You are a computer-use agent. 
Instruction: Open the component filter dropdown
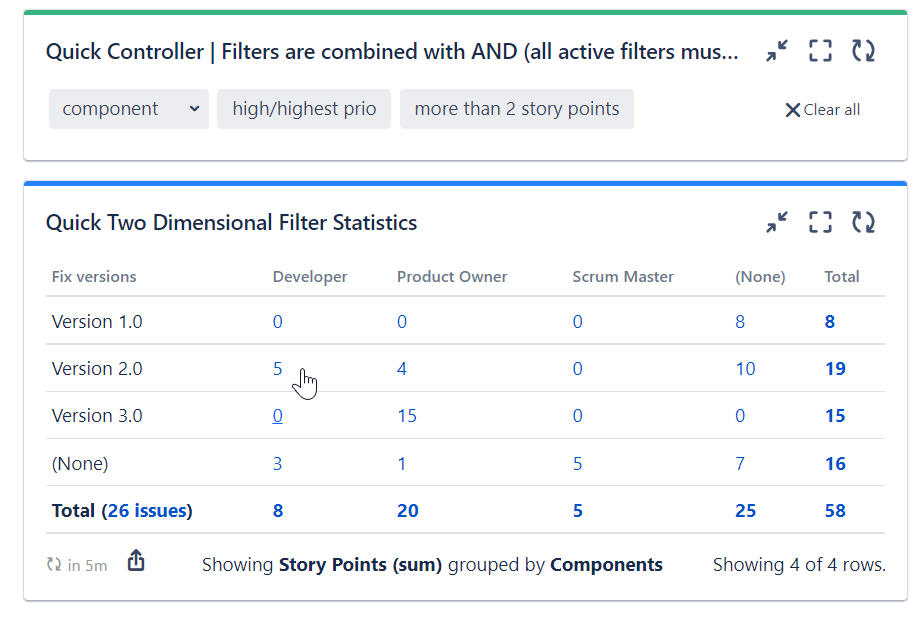128,109
